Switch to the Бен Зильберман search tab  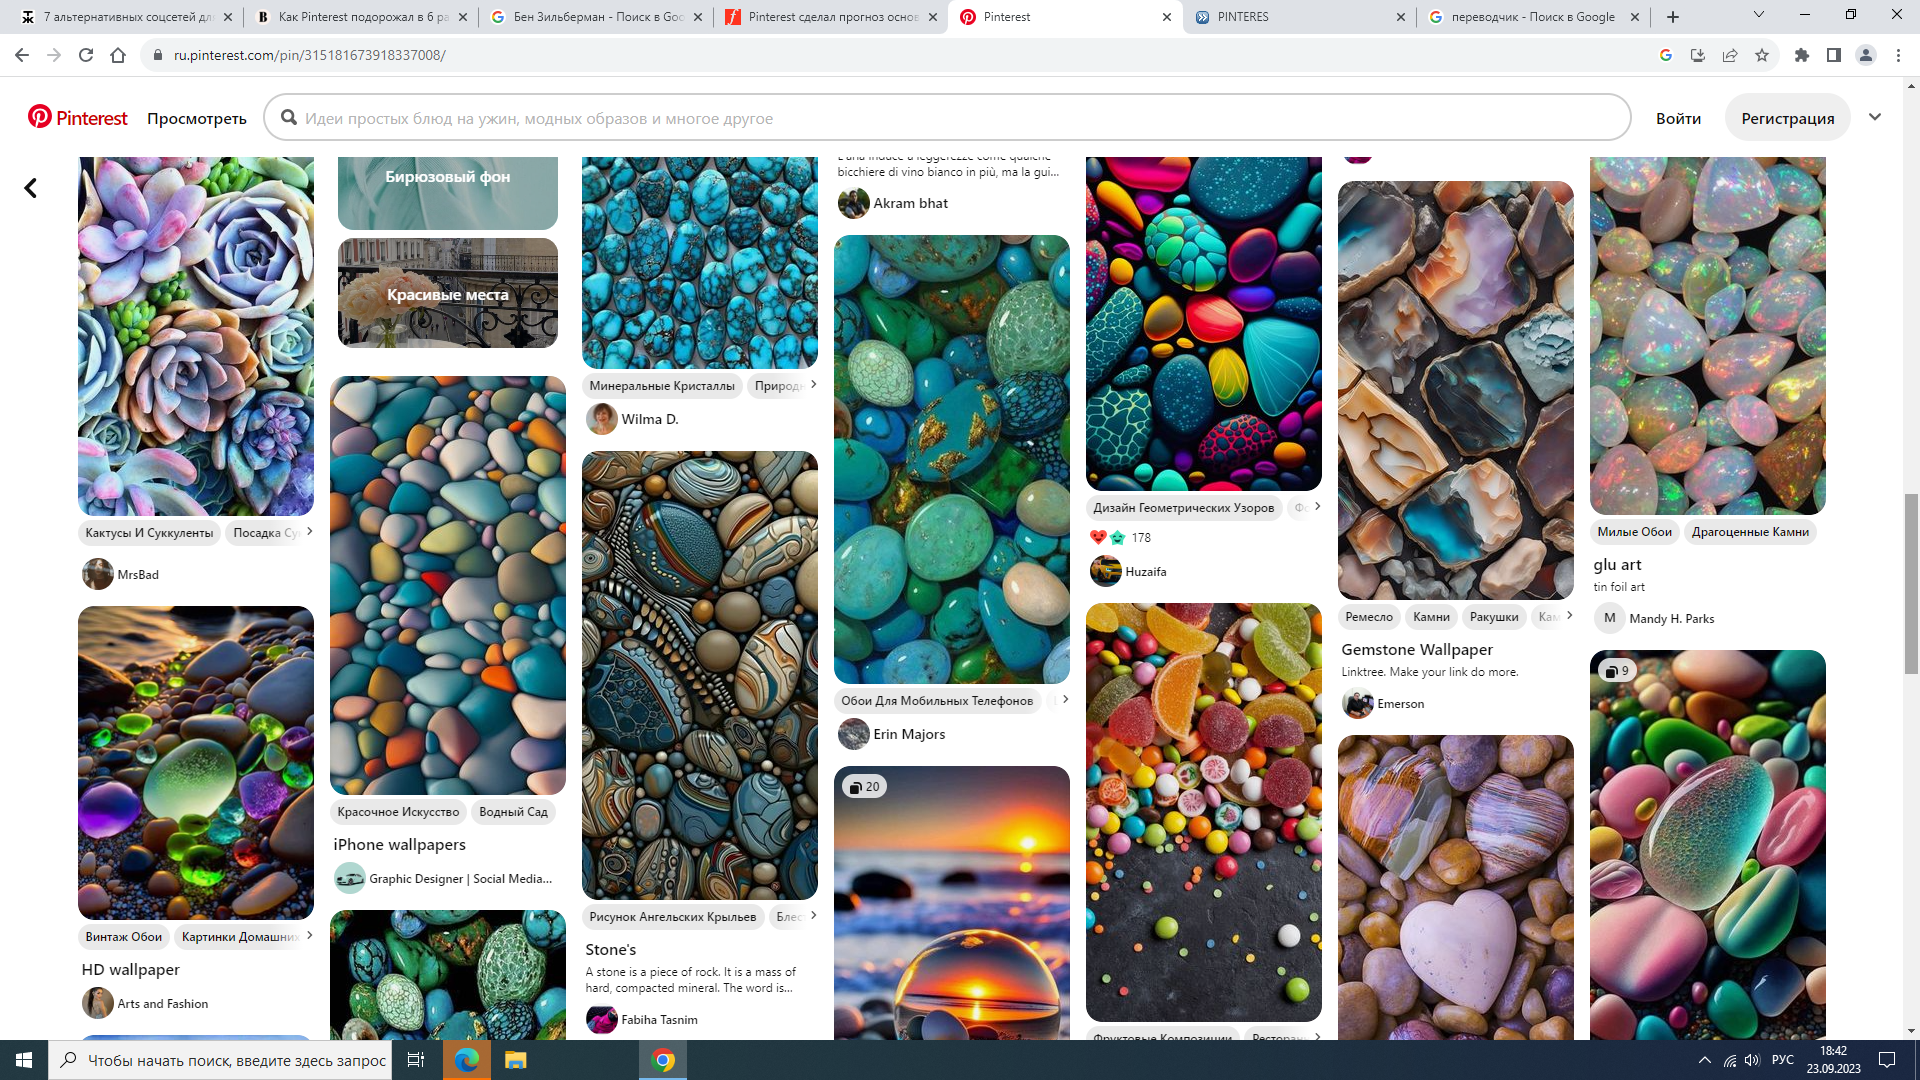(x=597, y=17)
